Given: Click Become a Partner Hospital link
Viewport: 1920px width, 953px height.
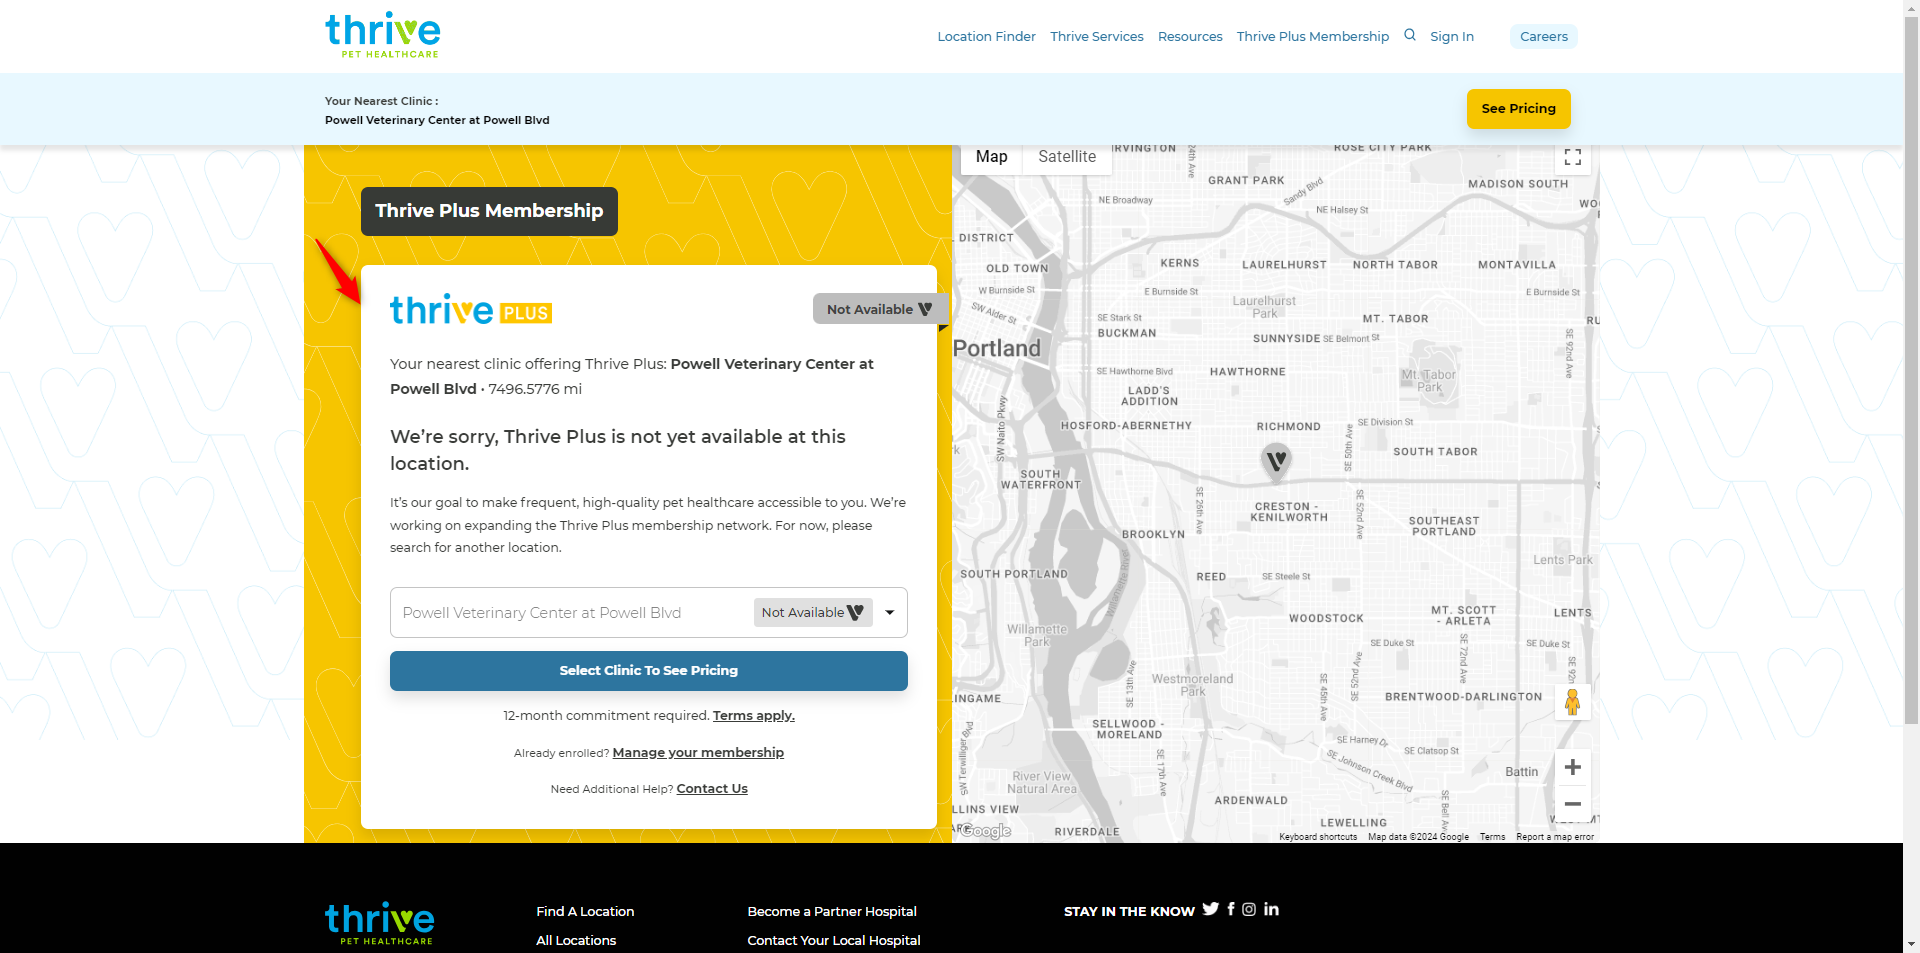Looking at the screenshot, I should tap(832, 911).
